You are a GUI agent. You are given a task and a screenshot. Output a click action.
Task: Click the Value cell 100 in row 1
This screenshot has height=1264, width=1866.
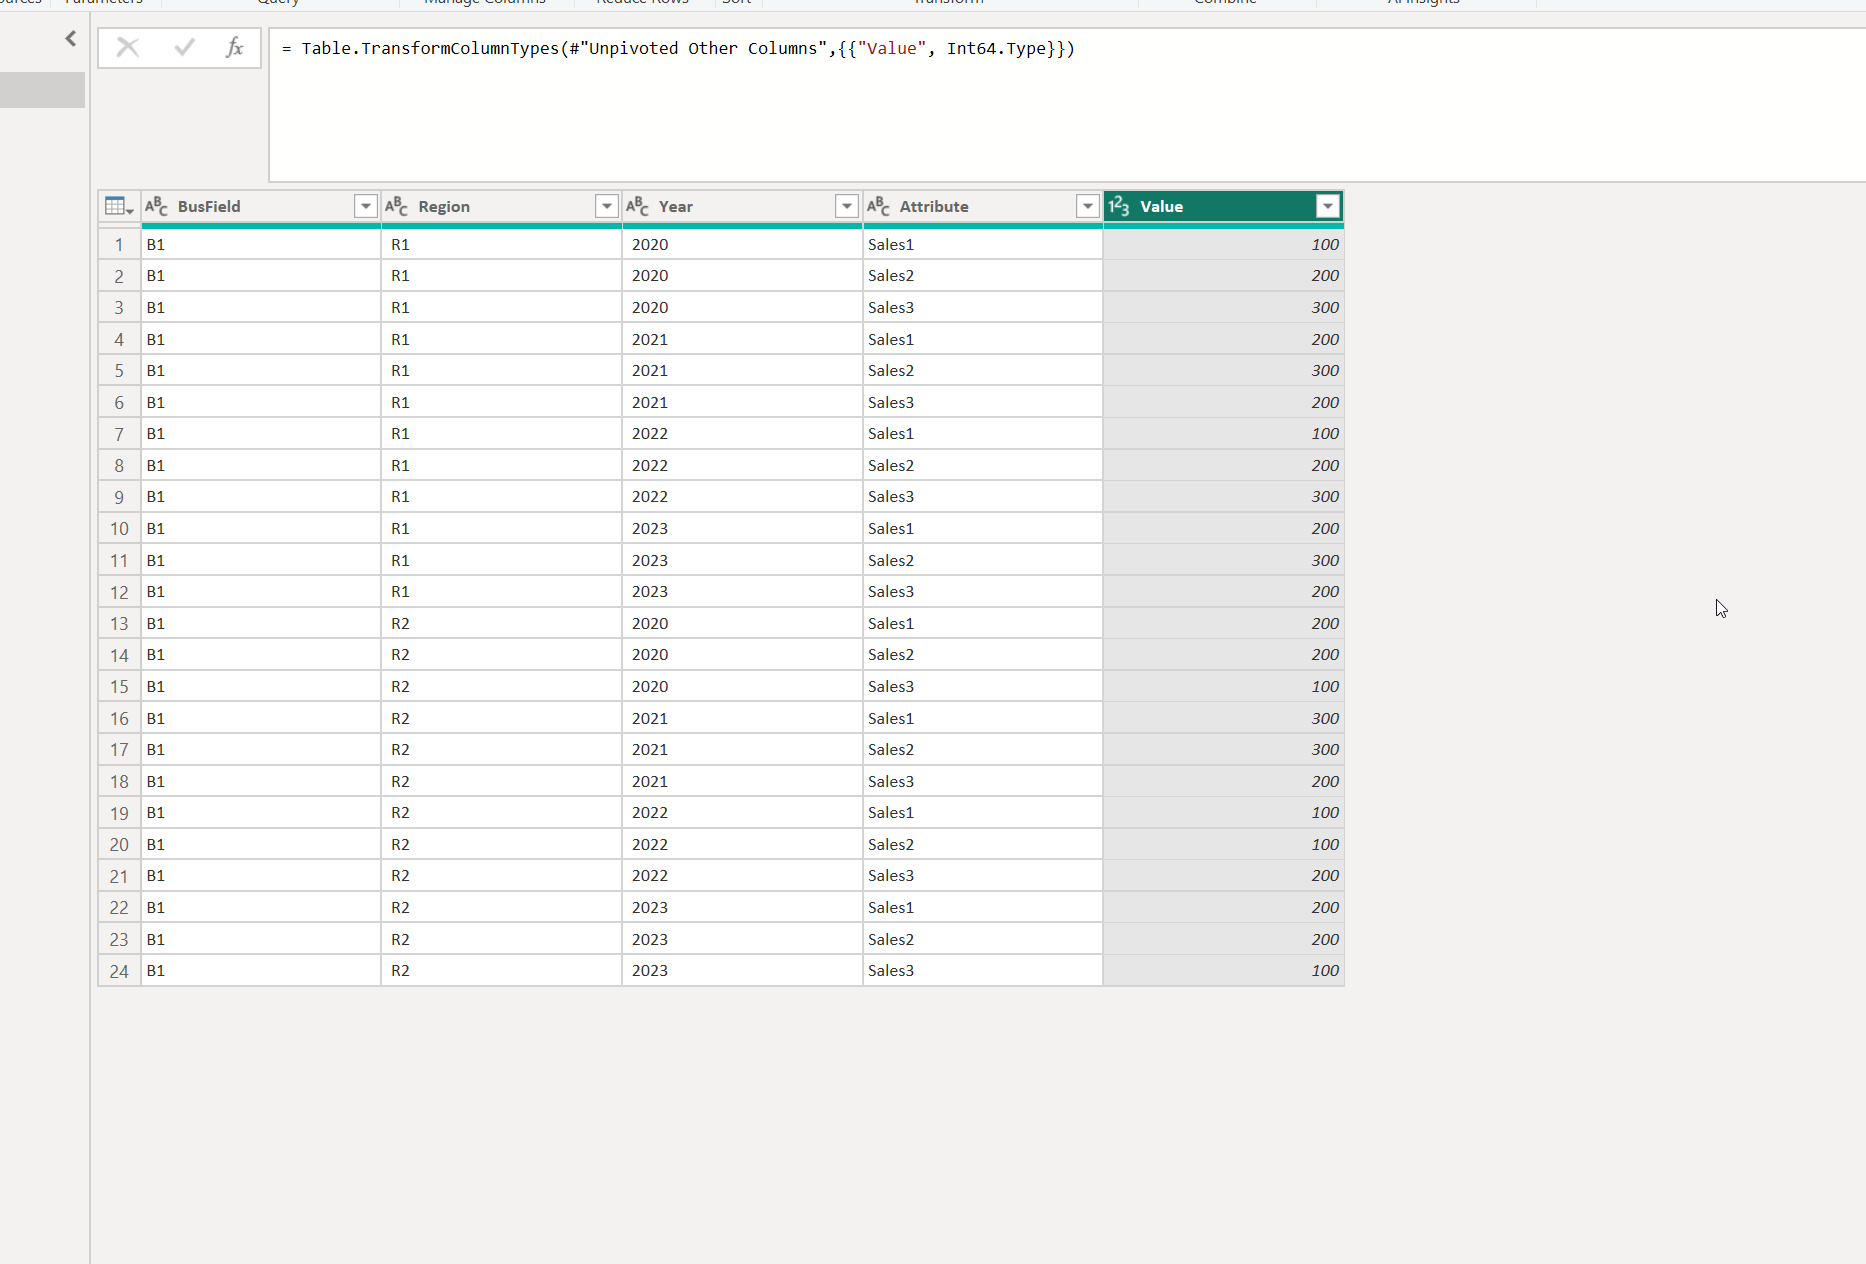tap(1223, 244)
